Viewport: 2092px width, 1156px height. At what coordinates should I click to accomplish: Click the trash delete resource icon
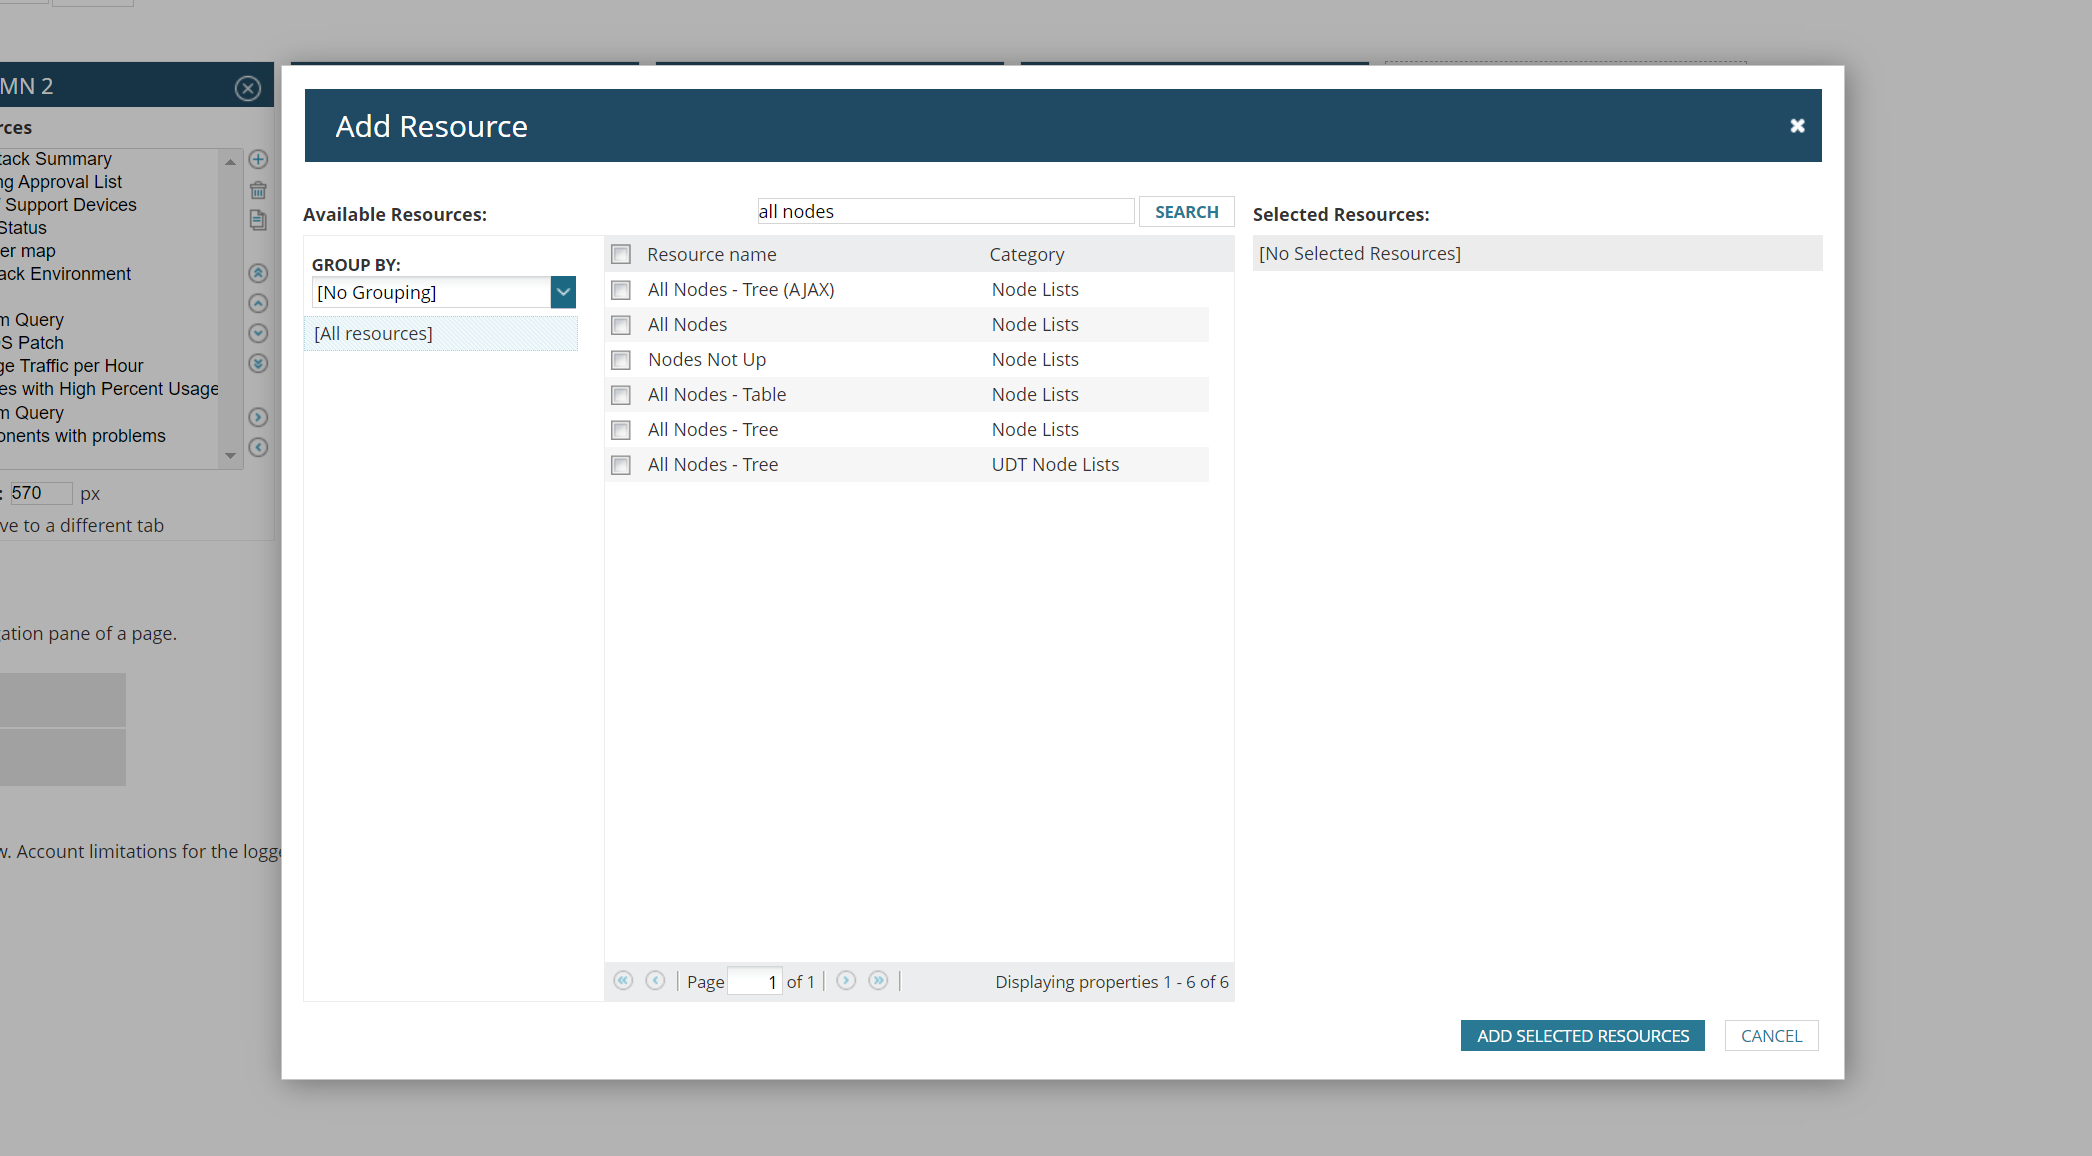point(258,190)
